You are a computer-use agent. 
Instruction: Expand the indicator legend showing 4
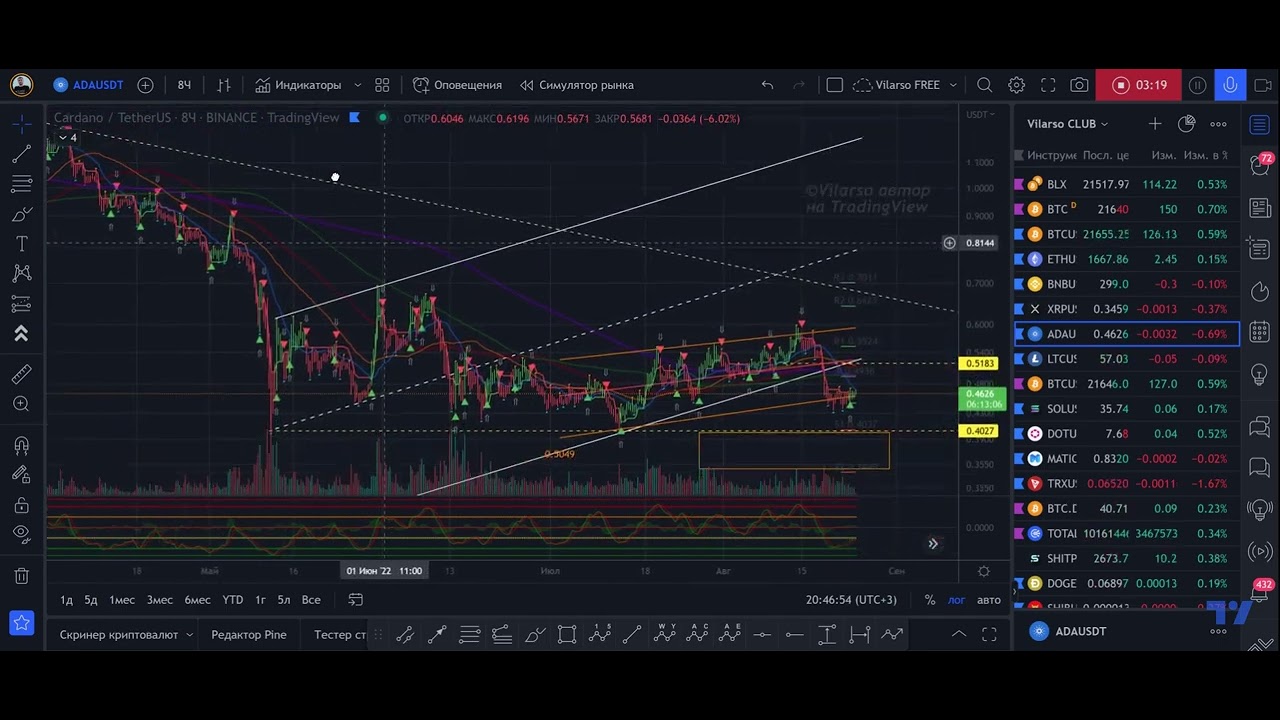coord(67,137)
